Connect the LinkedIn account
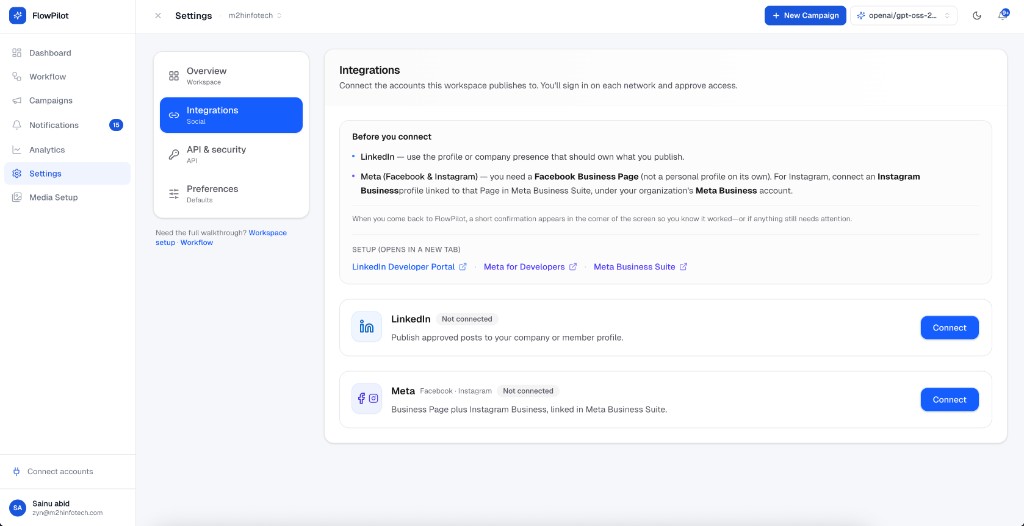The height and width of the screenshot is (526, 1024). pos(950,327)
